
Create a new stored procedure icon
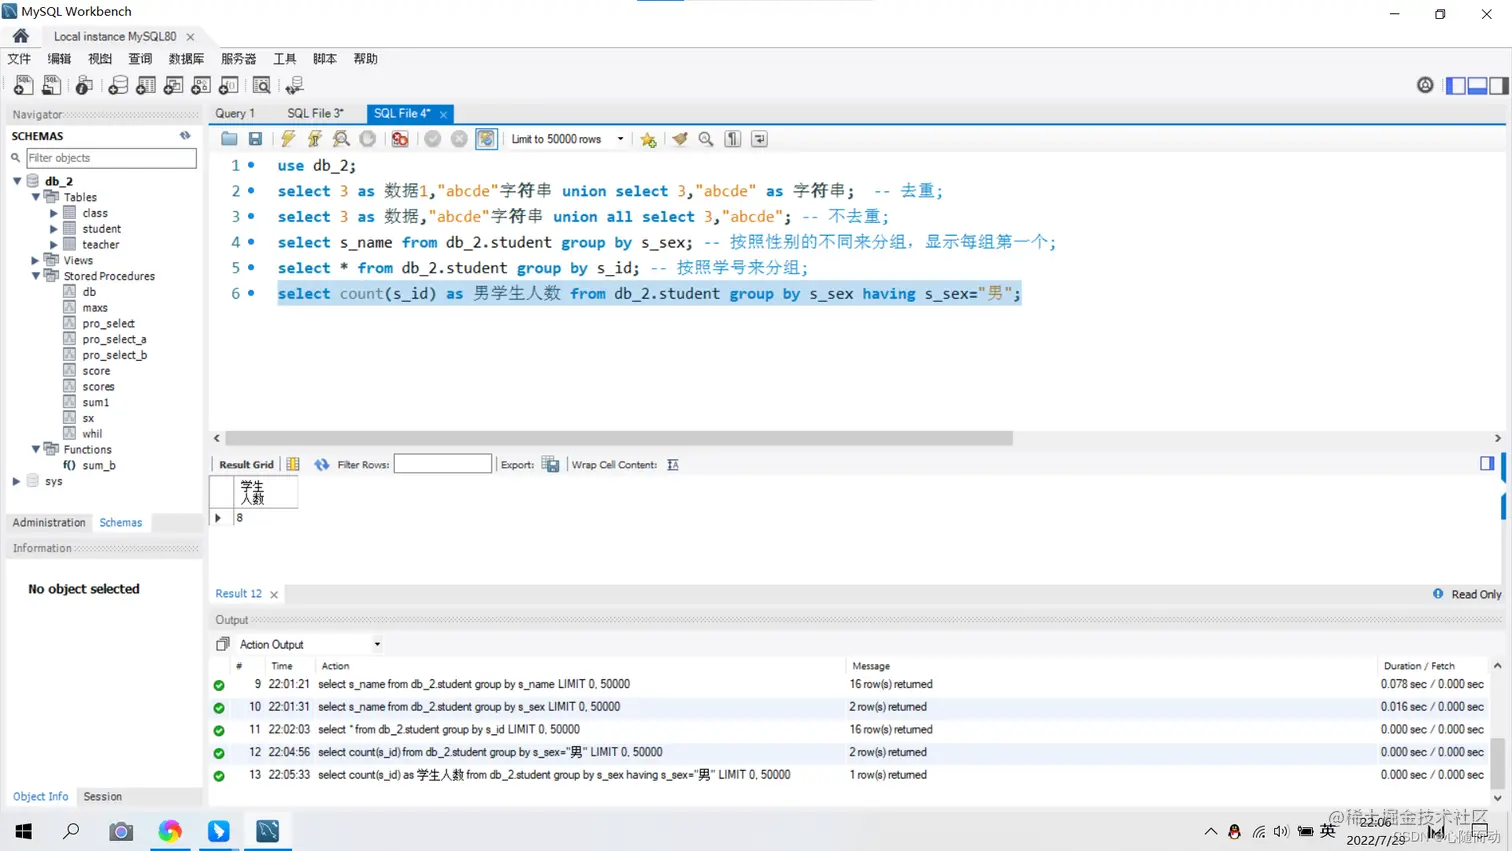[x=201, y=86]
